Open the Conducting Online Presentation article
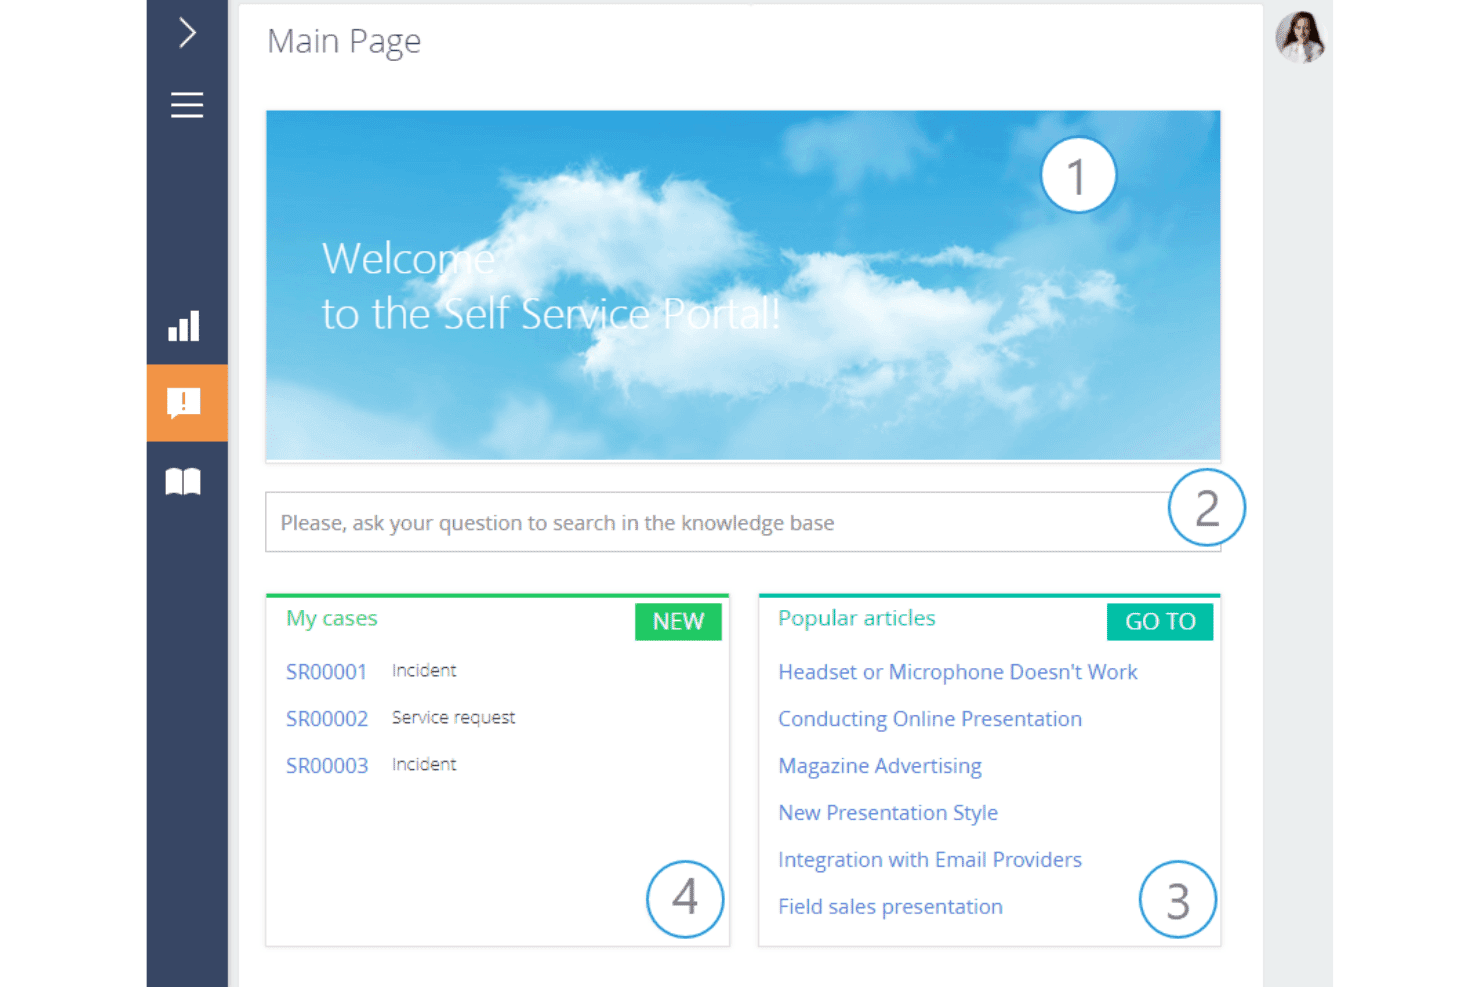 [930, 719]
